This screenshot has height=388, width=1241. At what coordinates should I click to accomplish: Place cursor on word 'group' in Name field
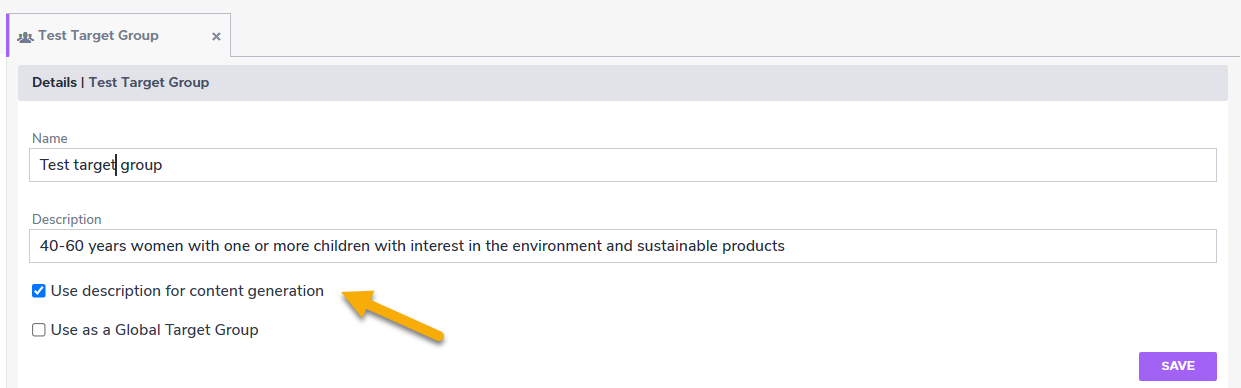point(141,165)
